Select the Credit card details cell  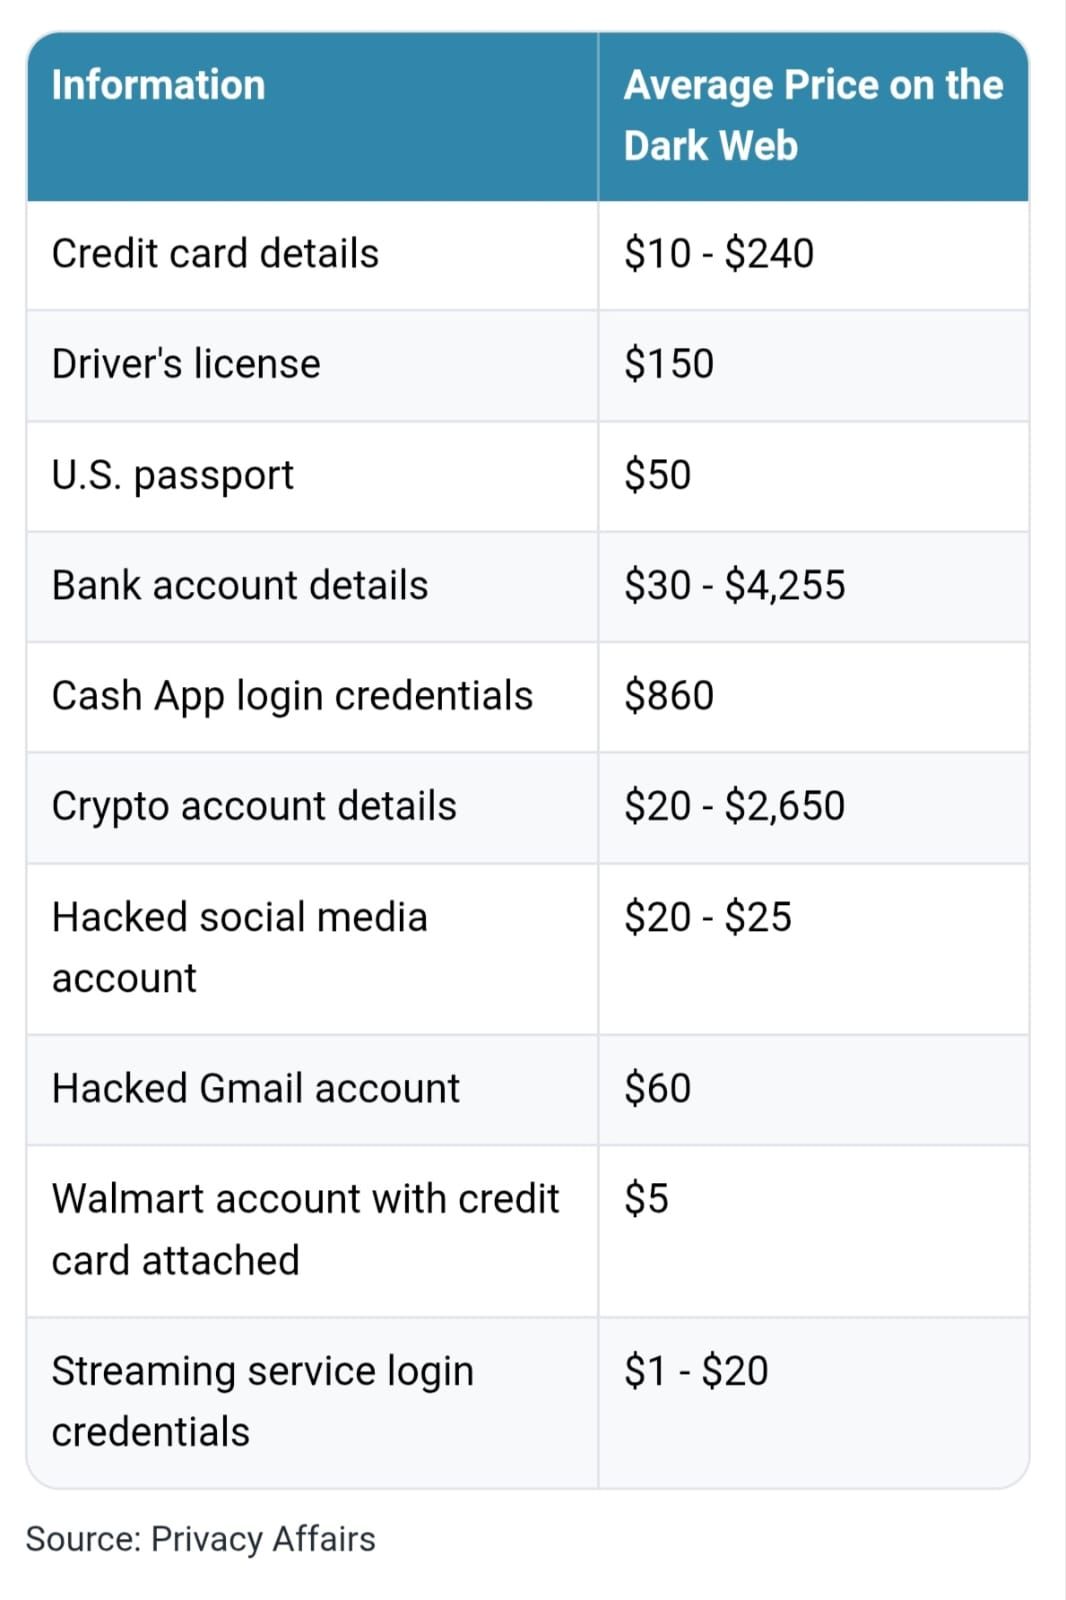215,254
